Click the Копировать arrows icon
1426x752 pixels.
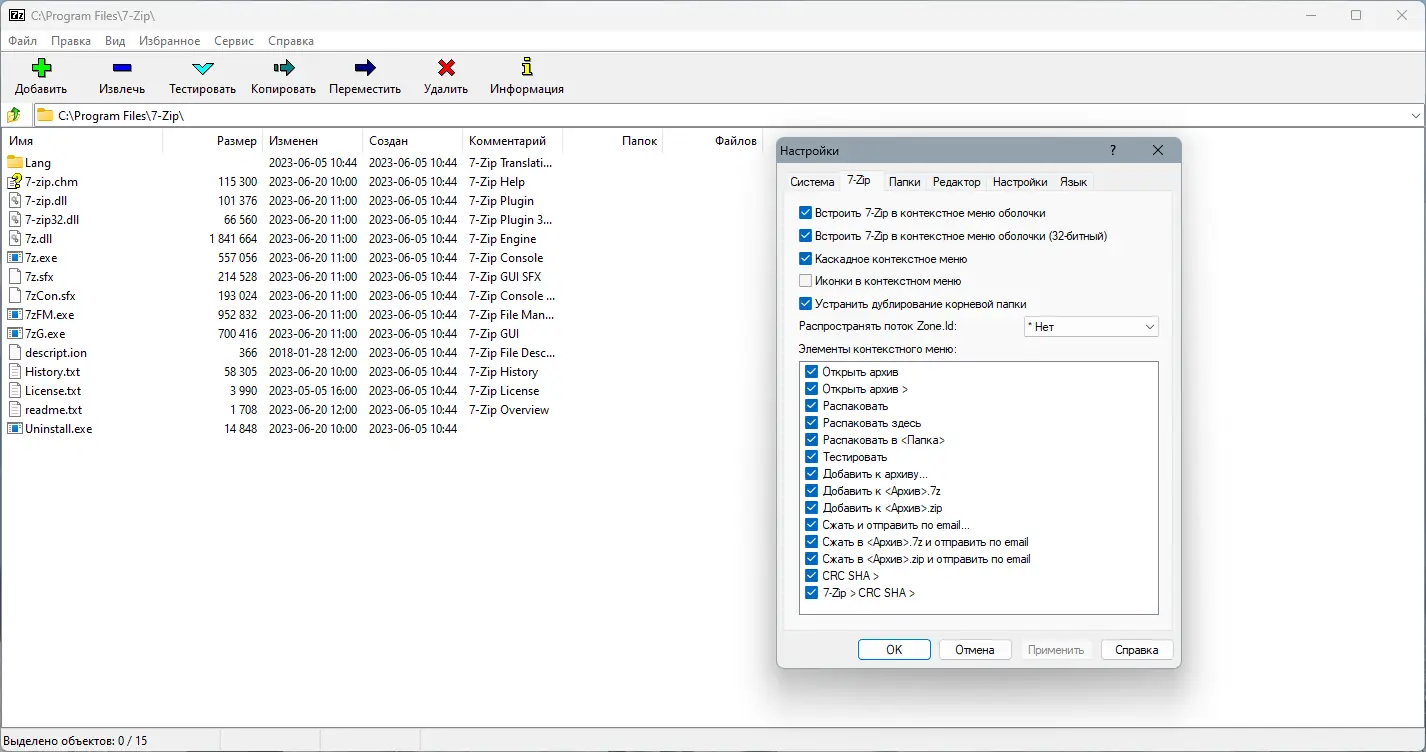coord(284,68)
